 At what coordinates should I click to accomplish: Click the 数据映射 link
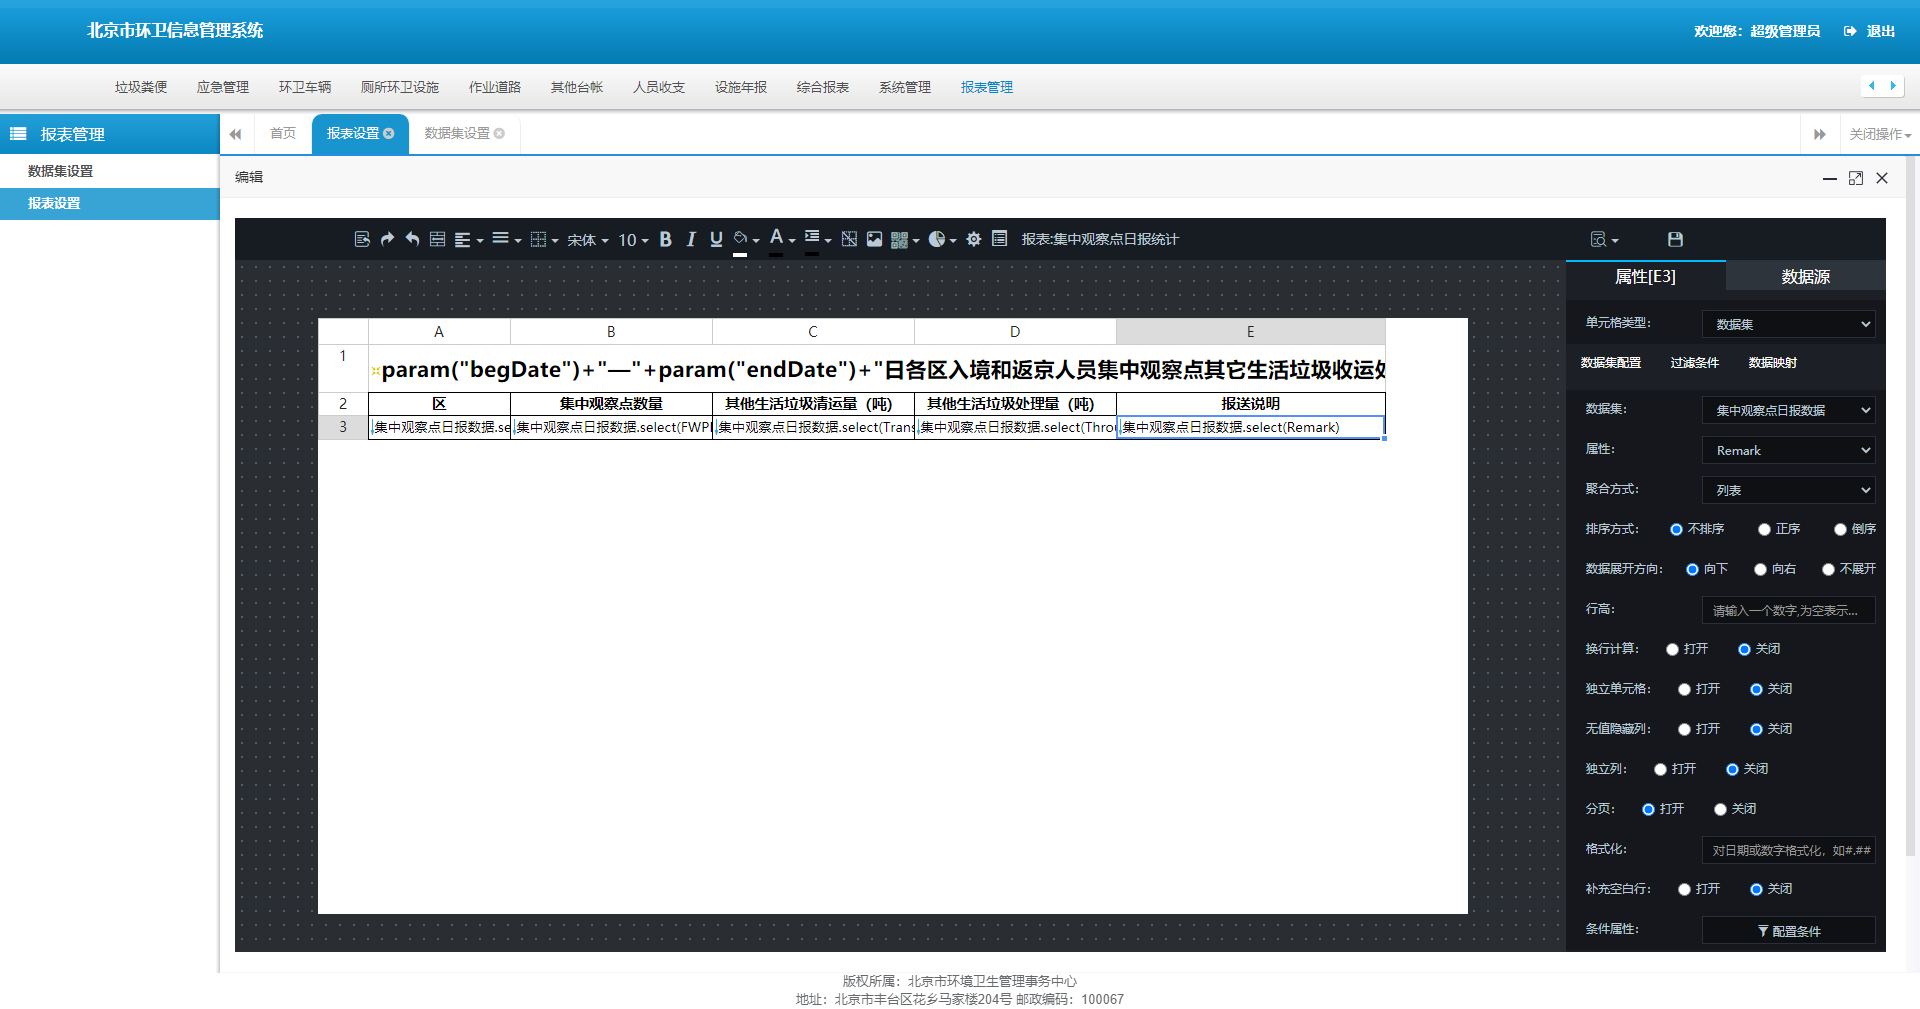coord(1772,362)
